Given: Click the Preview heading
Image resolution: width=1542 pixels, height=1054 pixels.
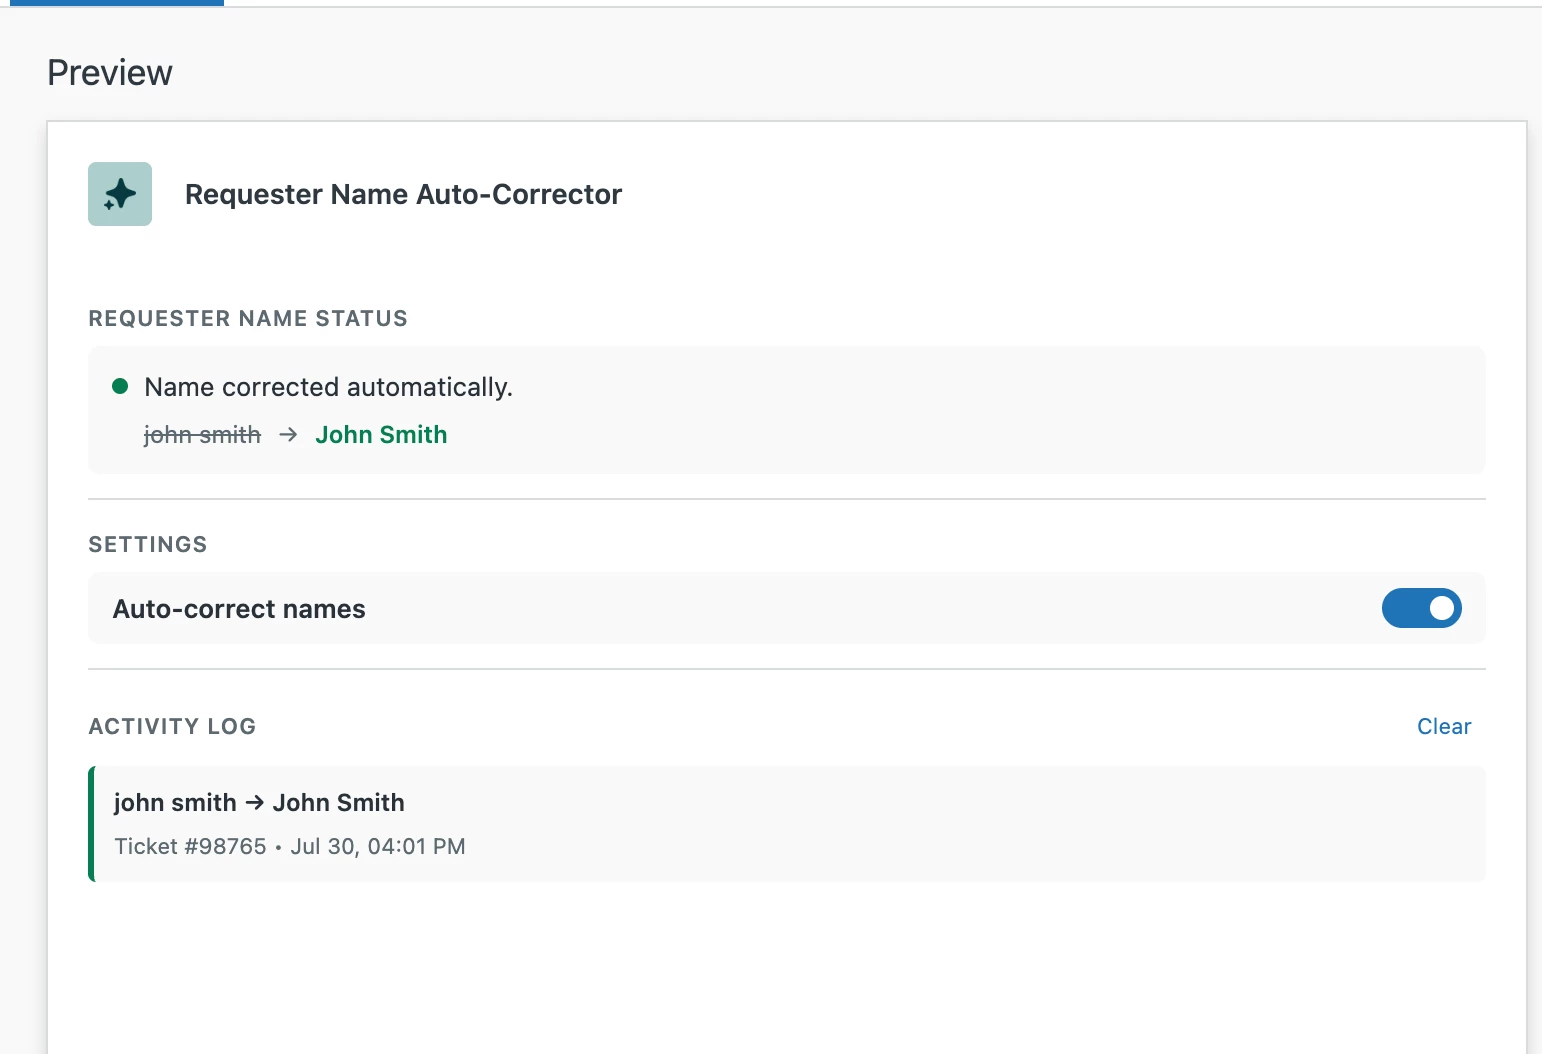Looking at the screenshot, I should tap(110, 73).
